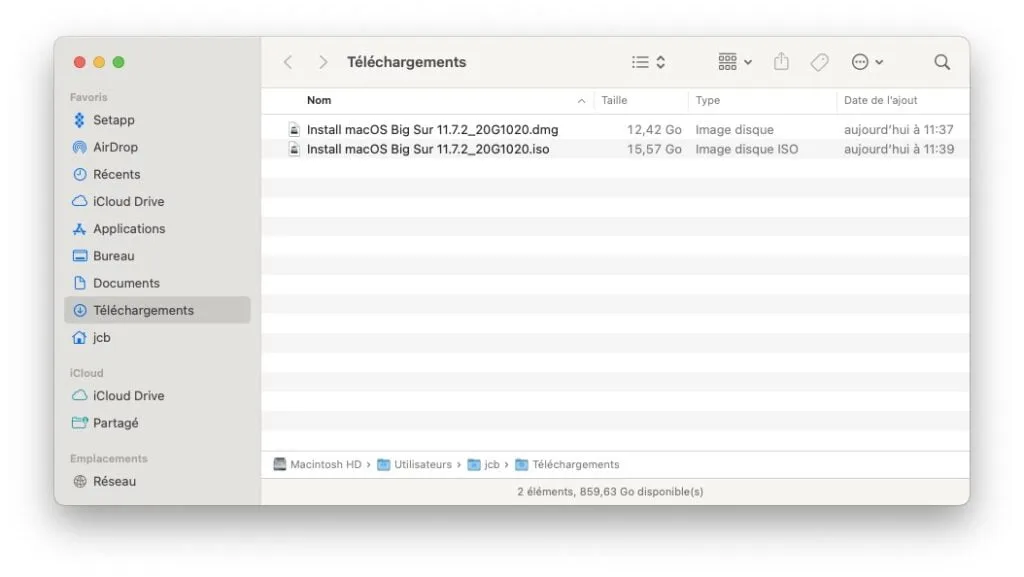Go back with the left chevron
Image resolution: width=1024 pixels, height=577 pixels.
pos(288,62)
